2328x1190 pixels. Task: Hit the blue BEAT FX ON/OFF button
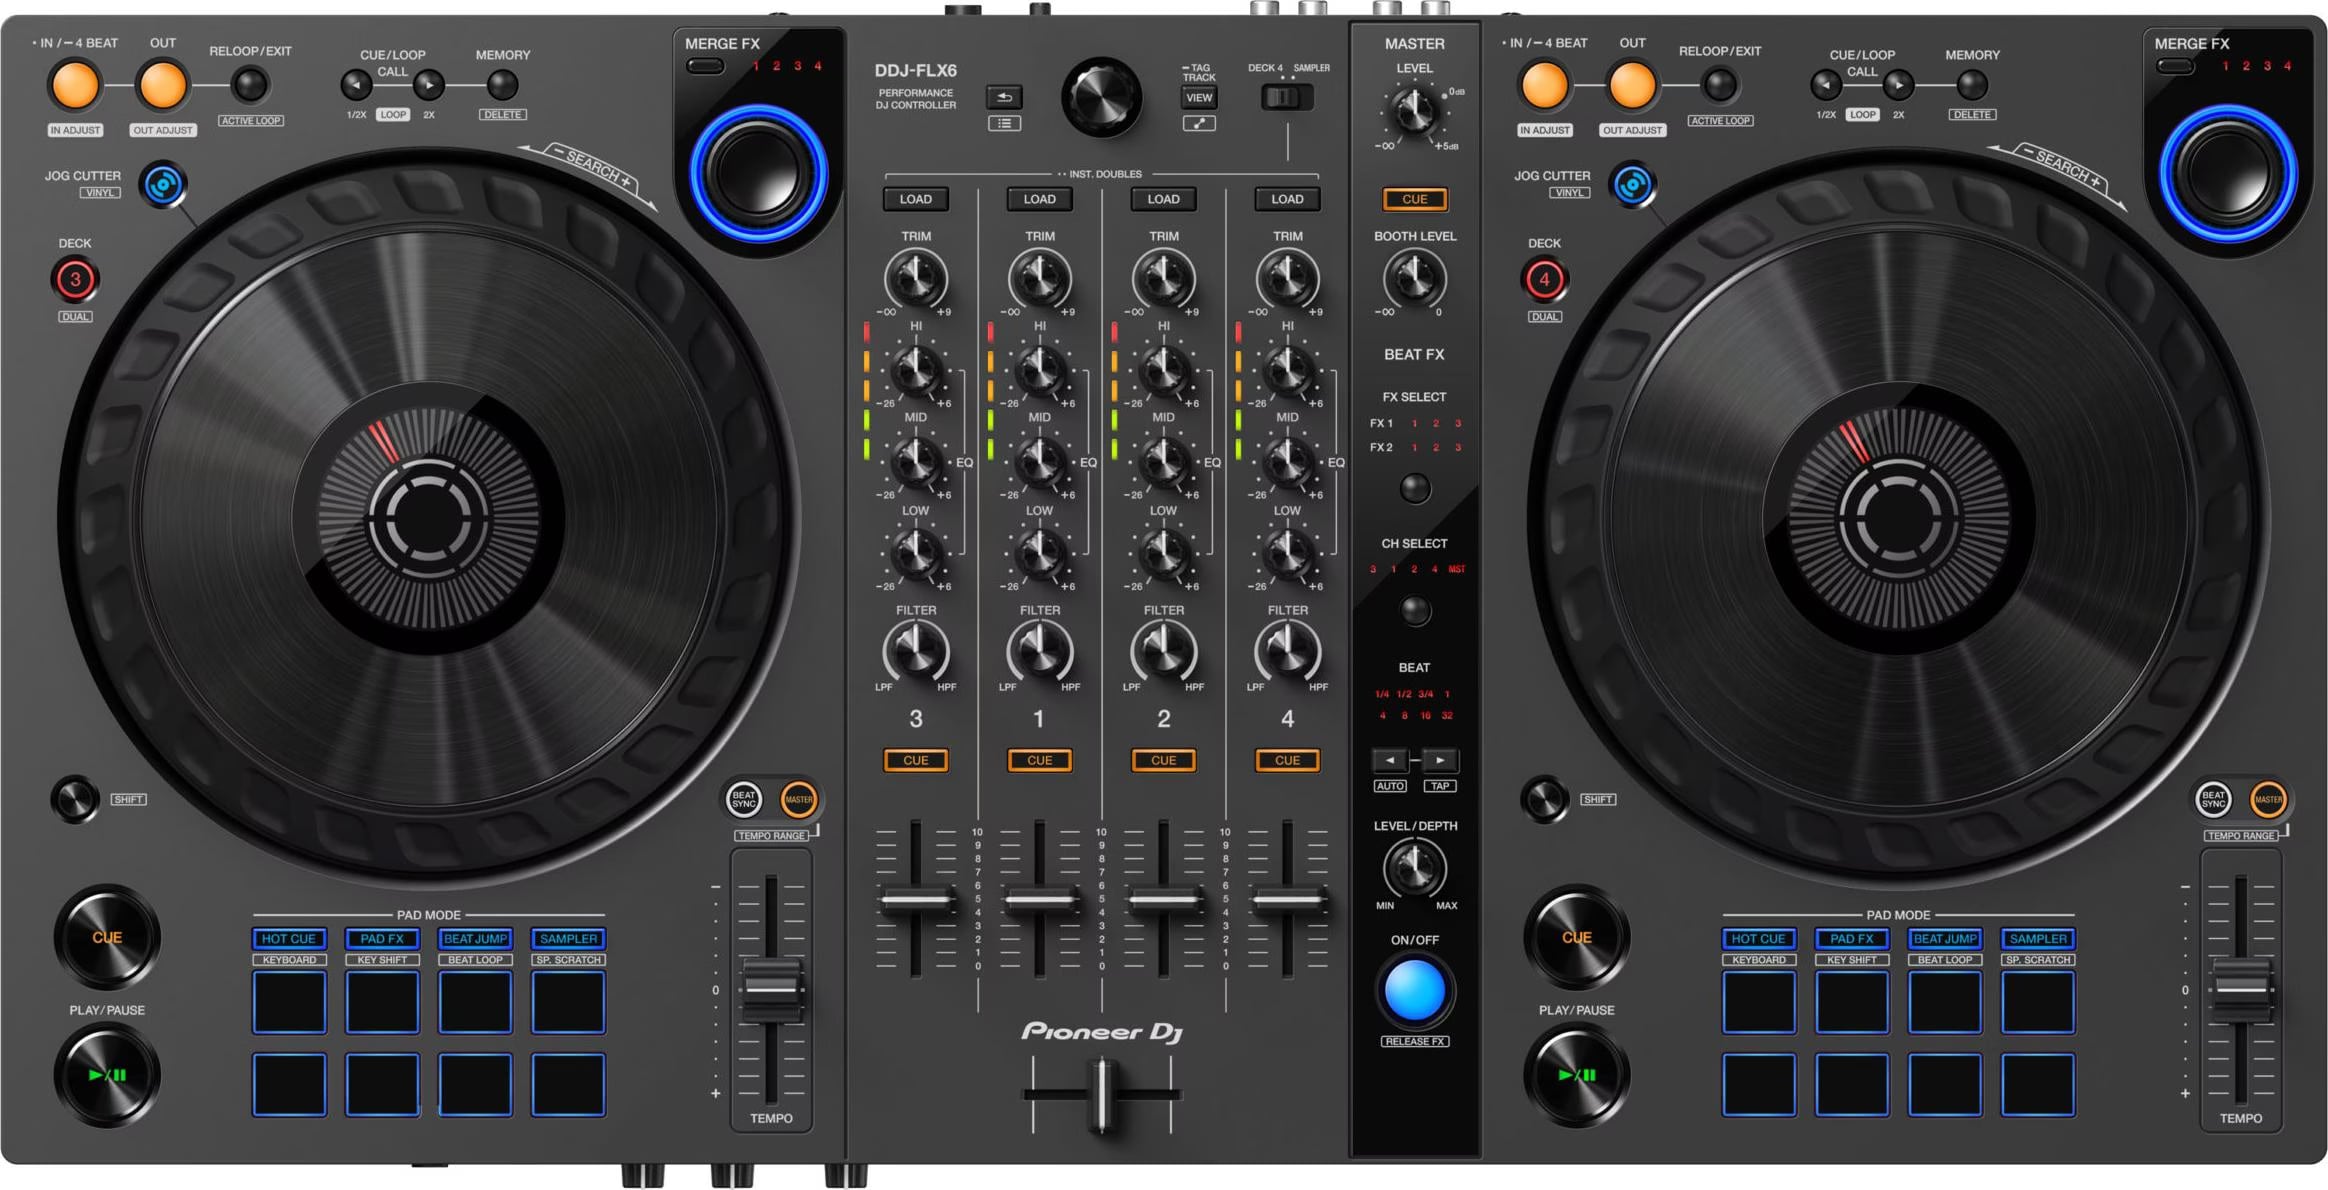coord(1415,990)
